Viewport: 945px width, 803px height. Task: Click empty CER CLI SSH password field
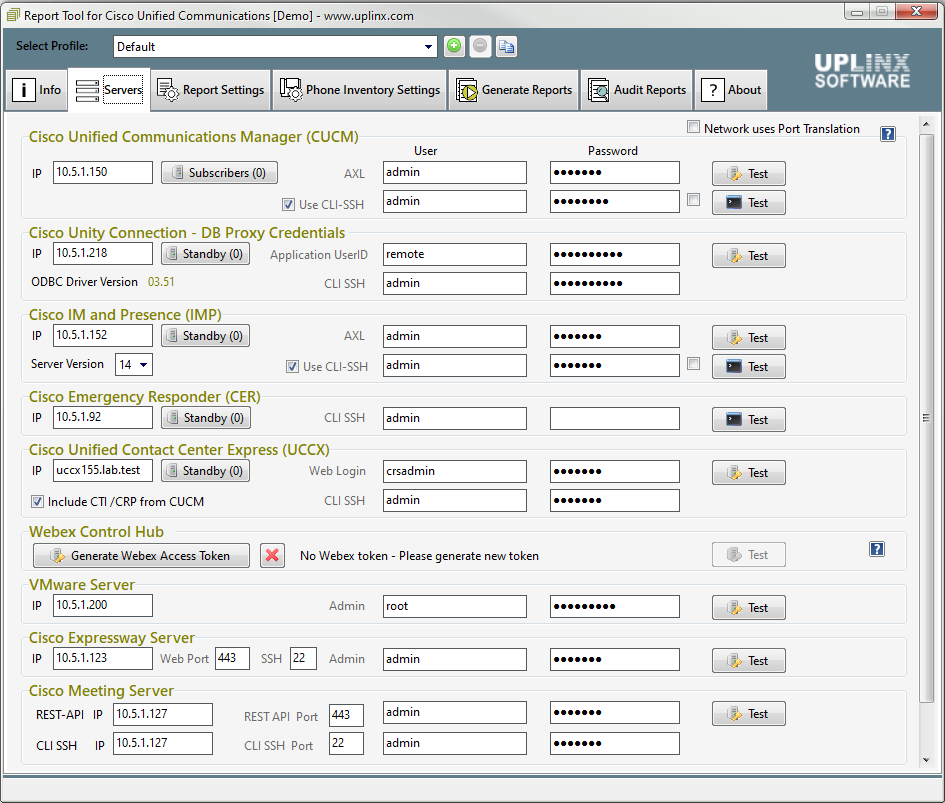tap(615, 418)
